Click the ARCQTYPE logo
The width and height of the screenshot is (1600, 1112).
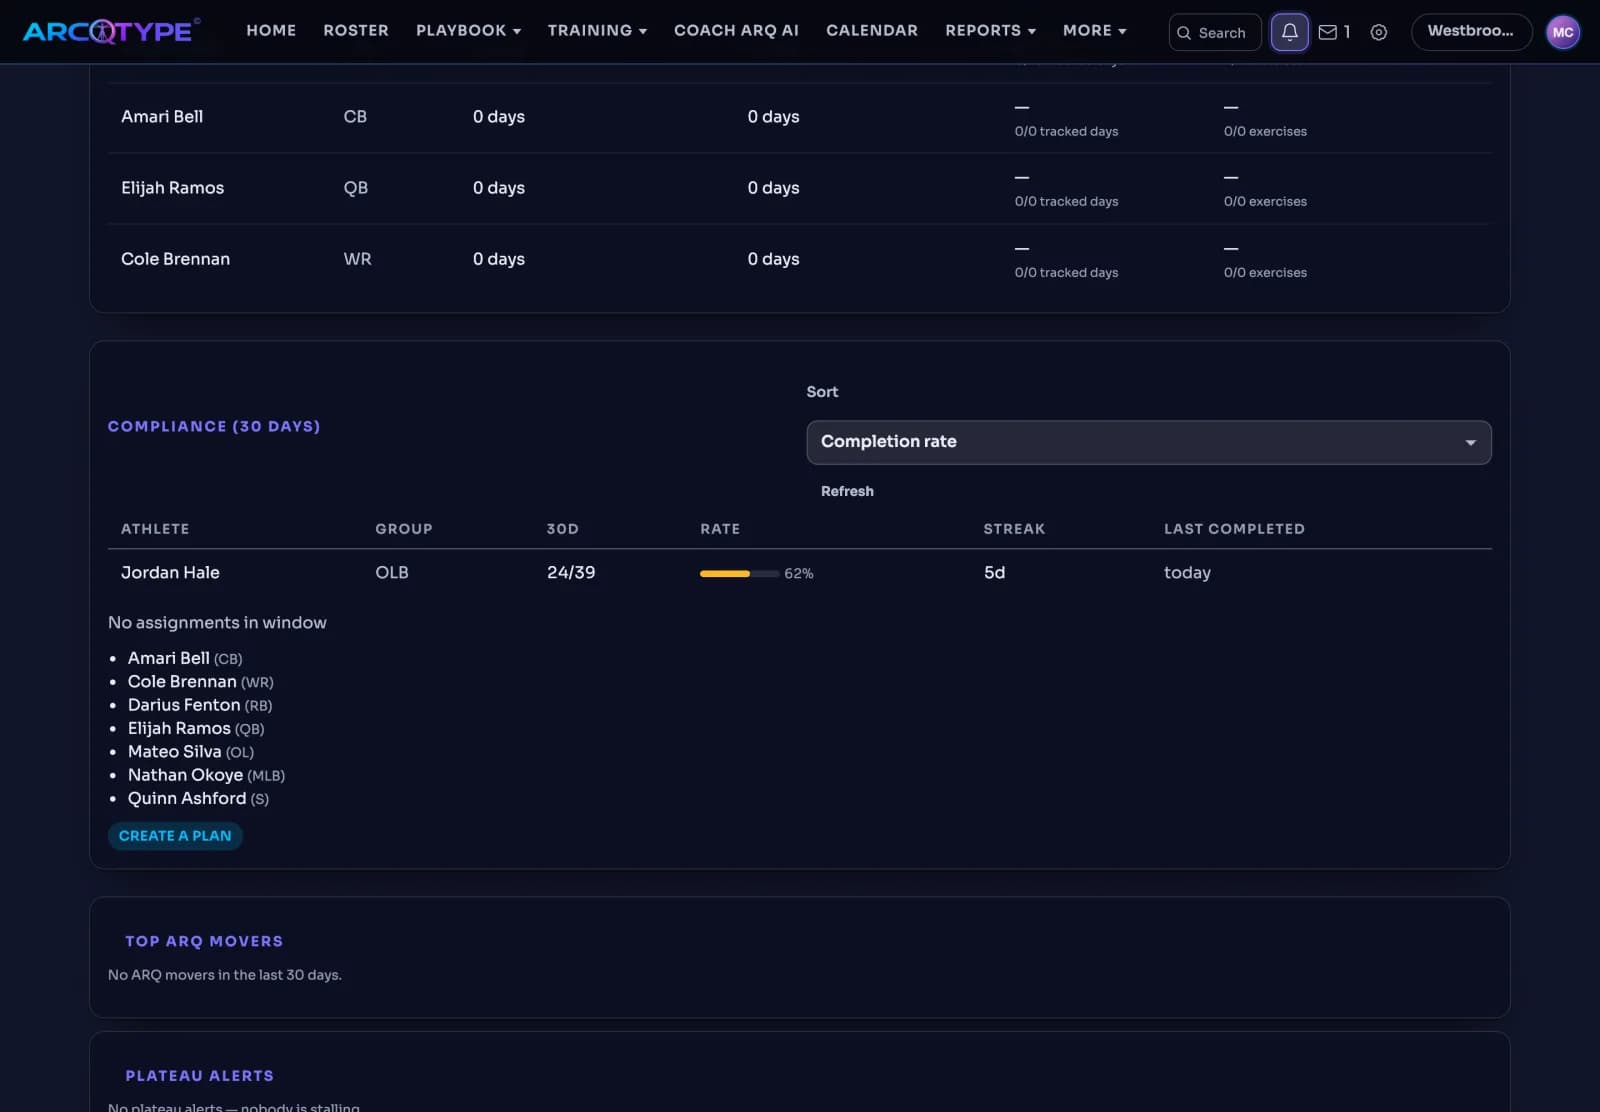(x=110, y=31)
